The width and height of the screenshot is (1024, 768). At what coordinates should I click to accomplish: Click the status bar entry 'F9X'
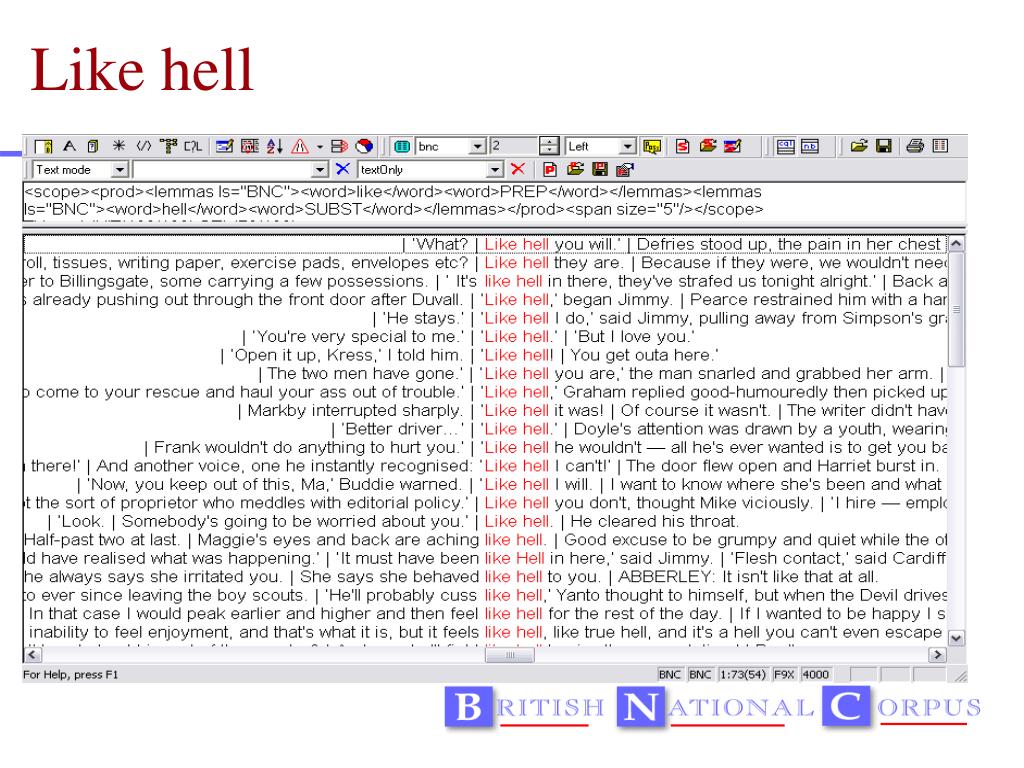[x=784, y=674]
